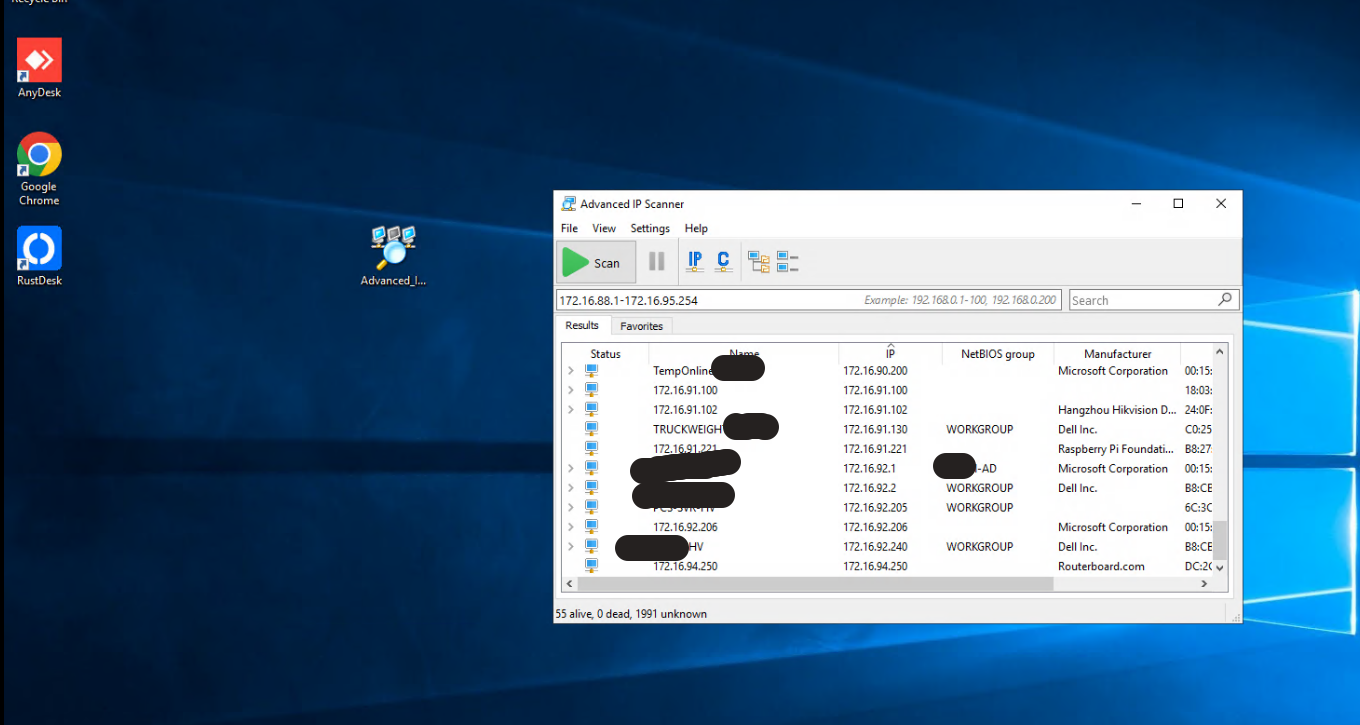Click the Expand all tree icon
This screenshot has height=725, width=1360.
759,262
